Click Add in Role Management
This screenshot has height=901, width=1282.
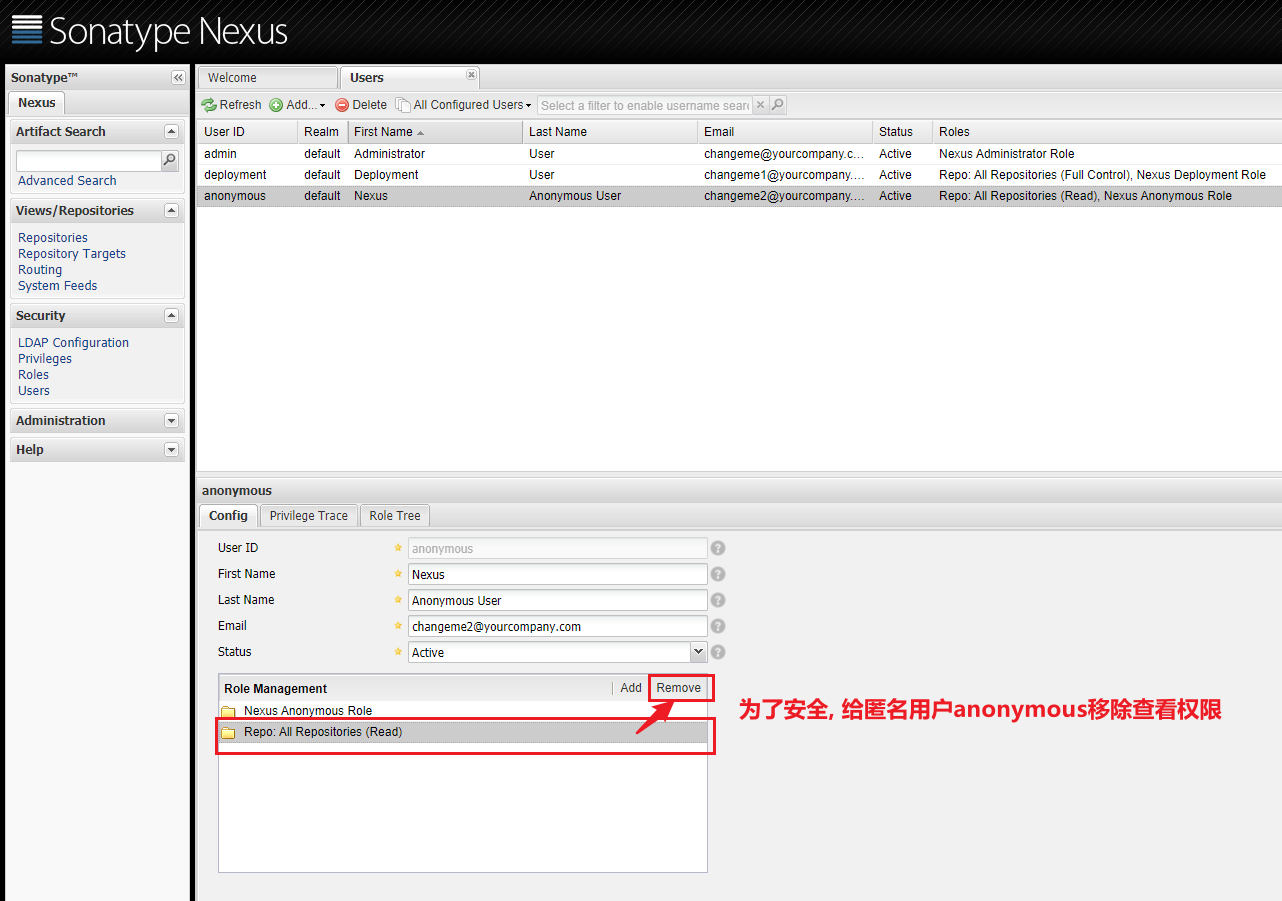[631, 688]
